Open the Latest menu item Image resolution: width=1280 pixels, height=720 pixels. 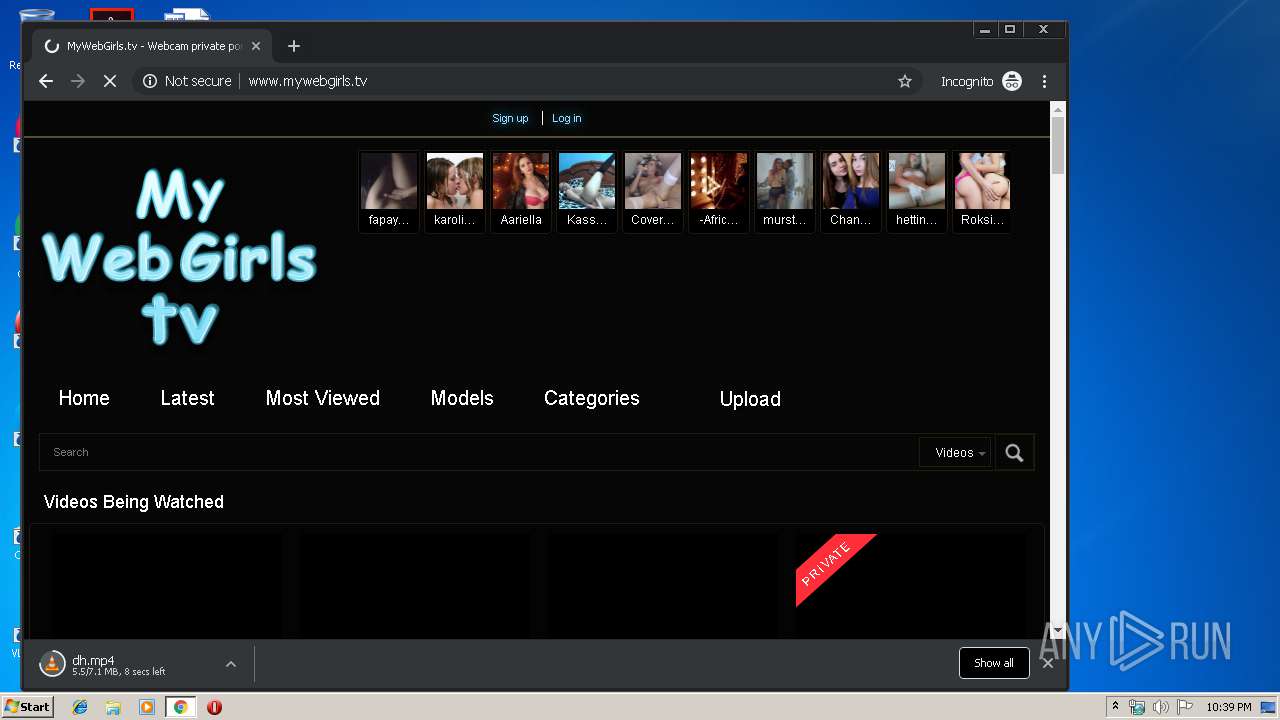coord(187,398)
